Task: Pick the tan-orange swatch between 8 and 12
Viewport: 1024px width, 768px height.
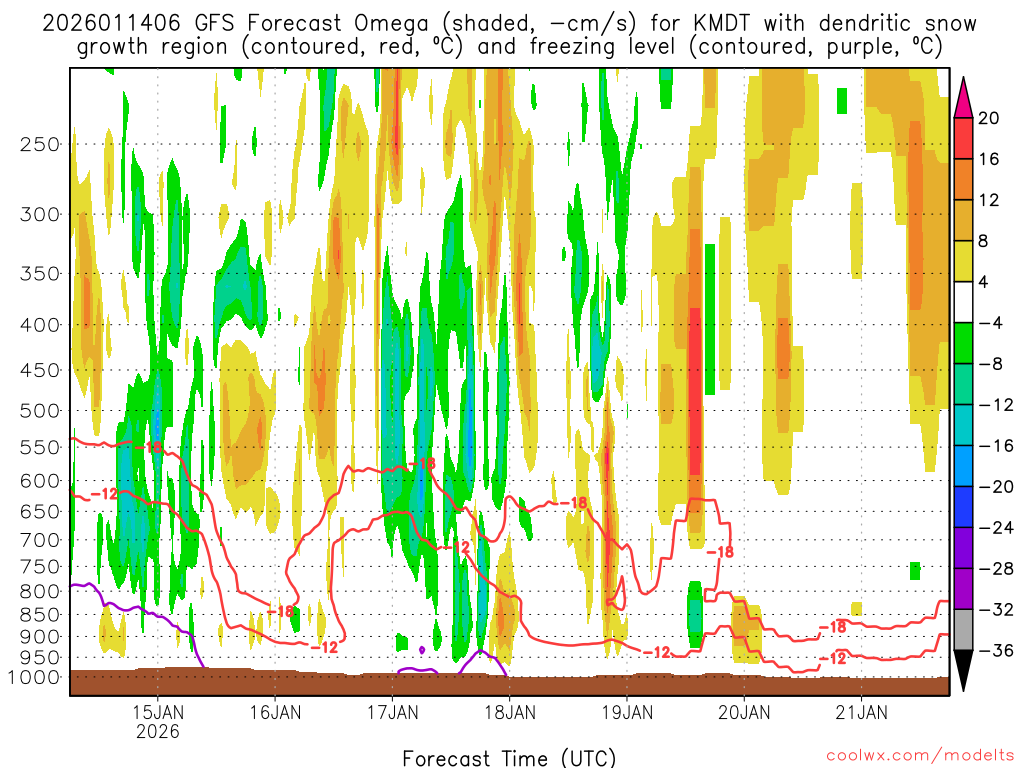Action: point(963,221)
